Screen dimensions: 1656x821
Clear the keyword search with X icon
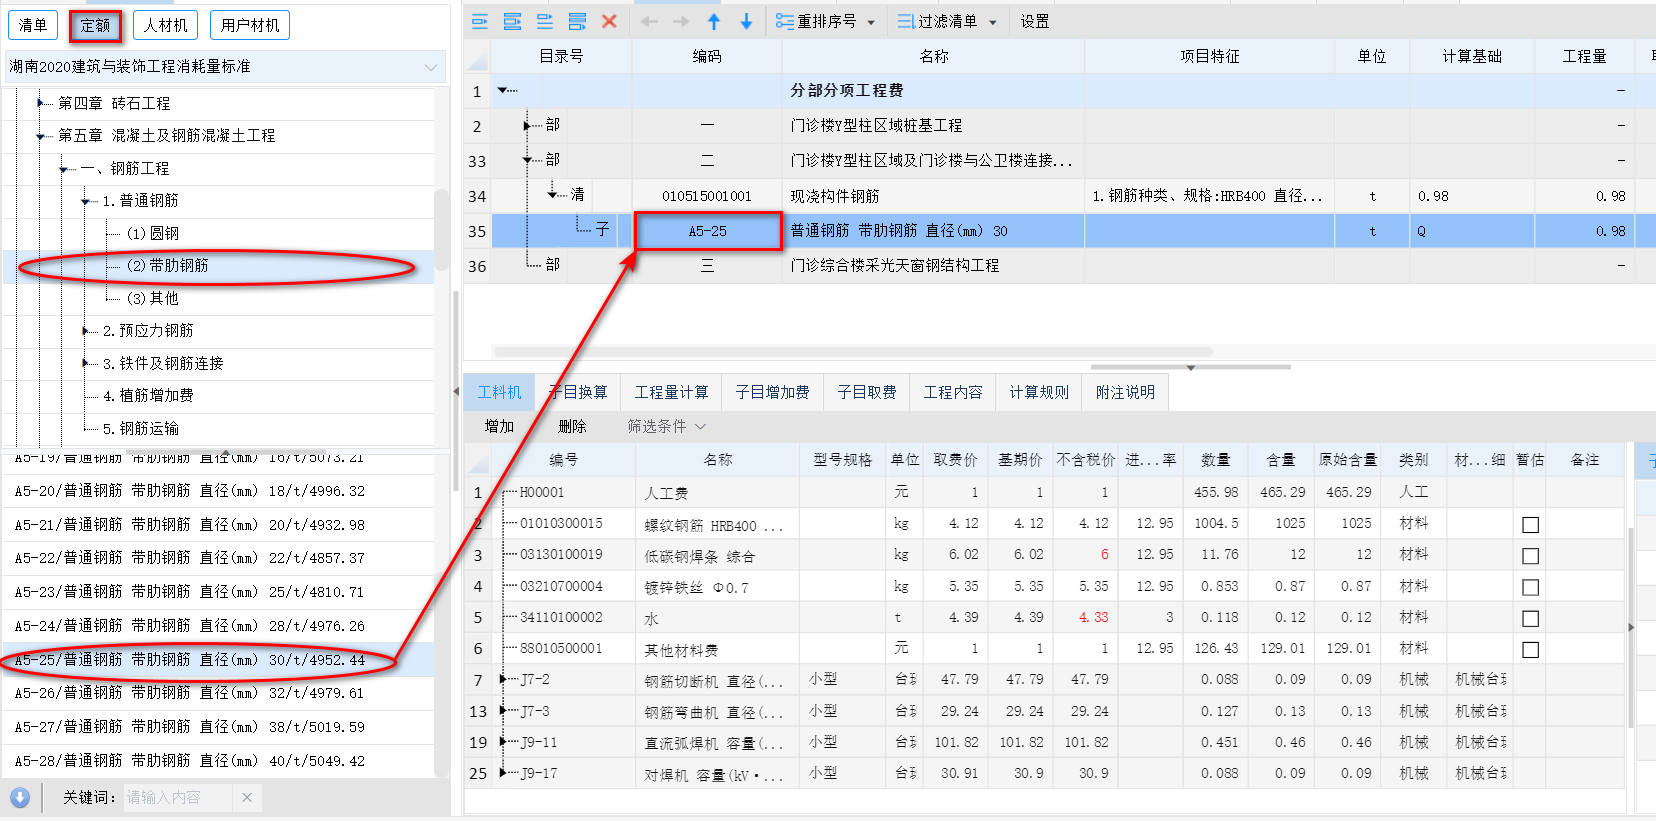pos(247,797)
